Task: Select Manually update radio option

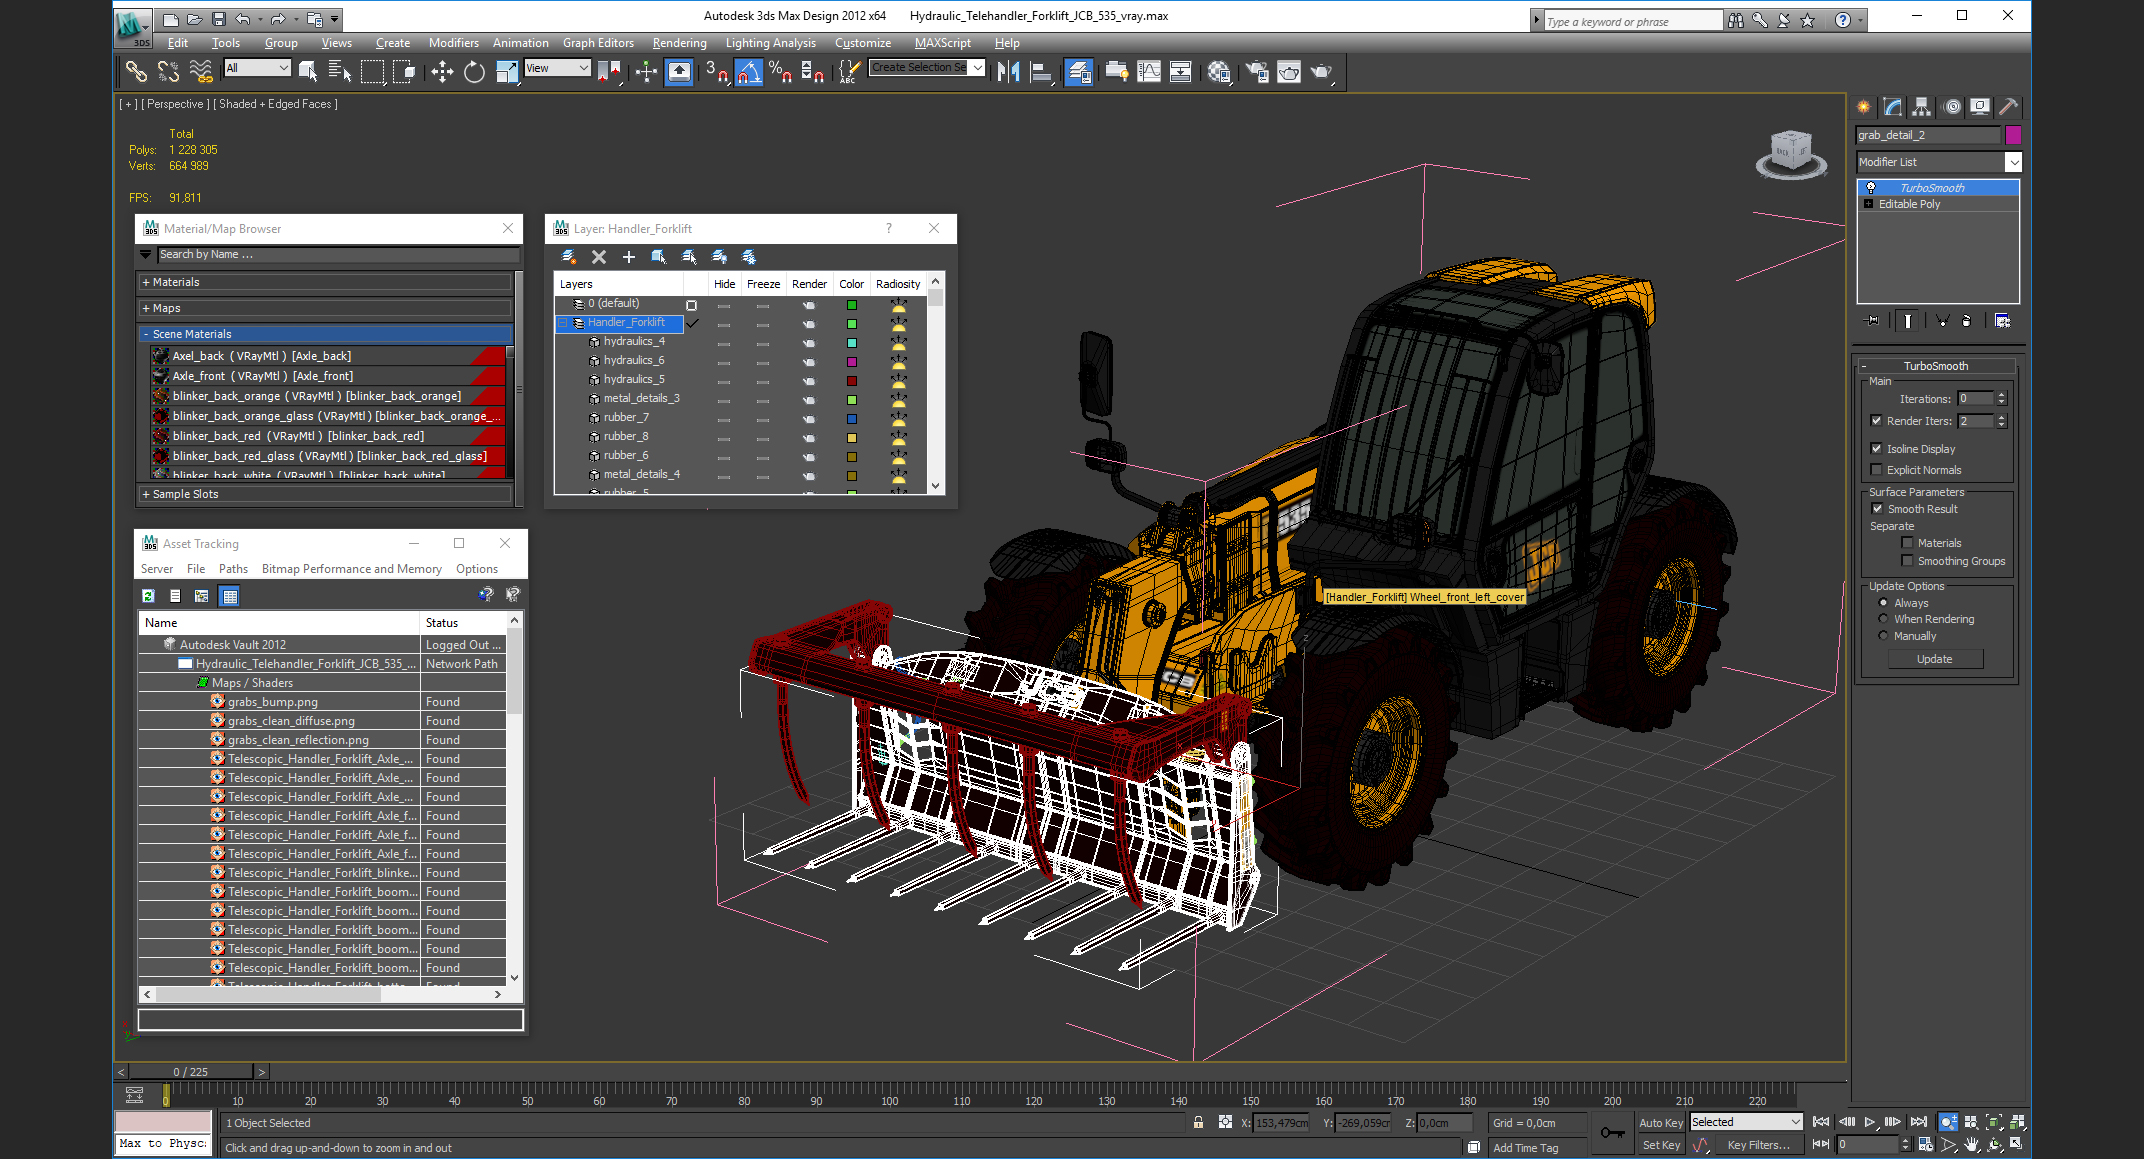Action: tap(1883, 636)
